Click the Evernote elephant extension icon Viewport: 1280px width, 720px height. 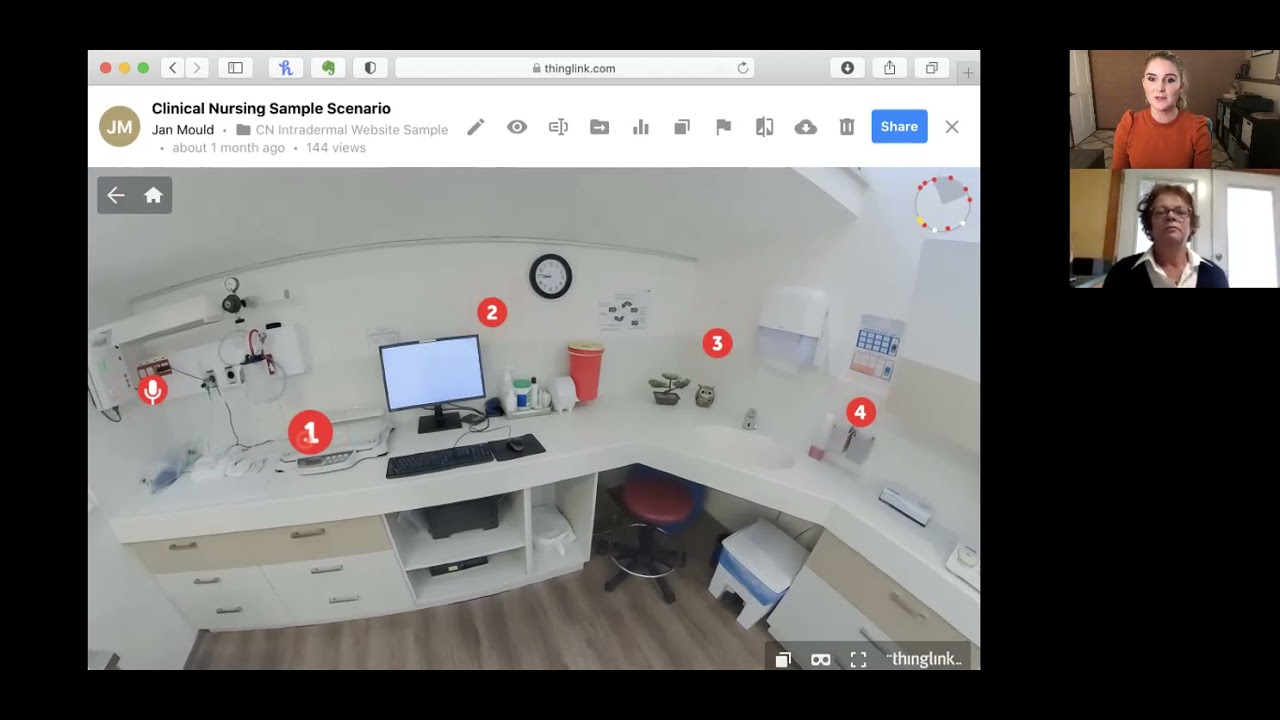(x=328, y=68)
